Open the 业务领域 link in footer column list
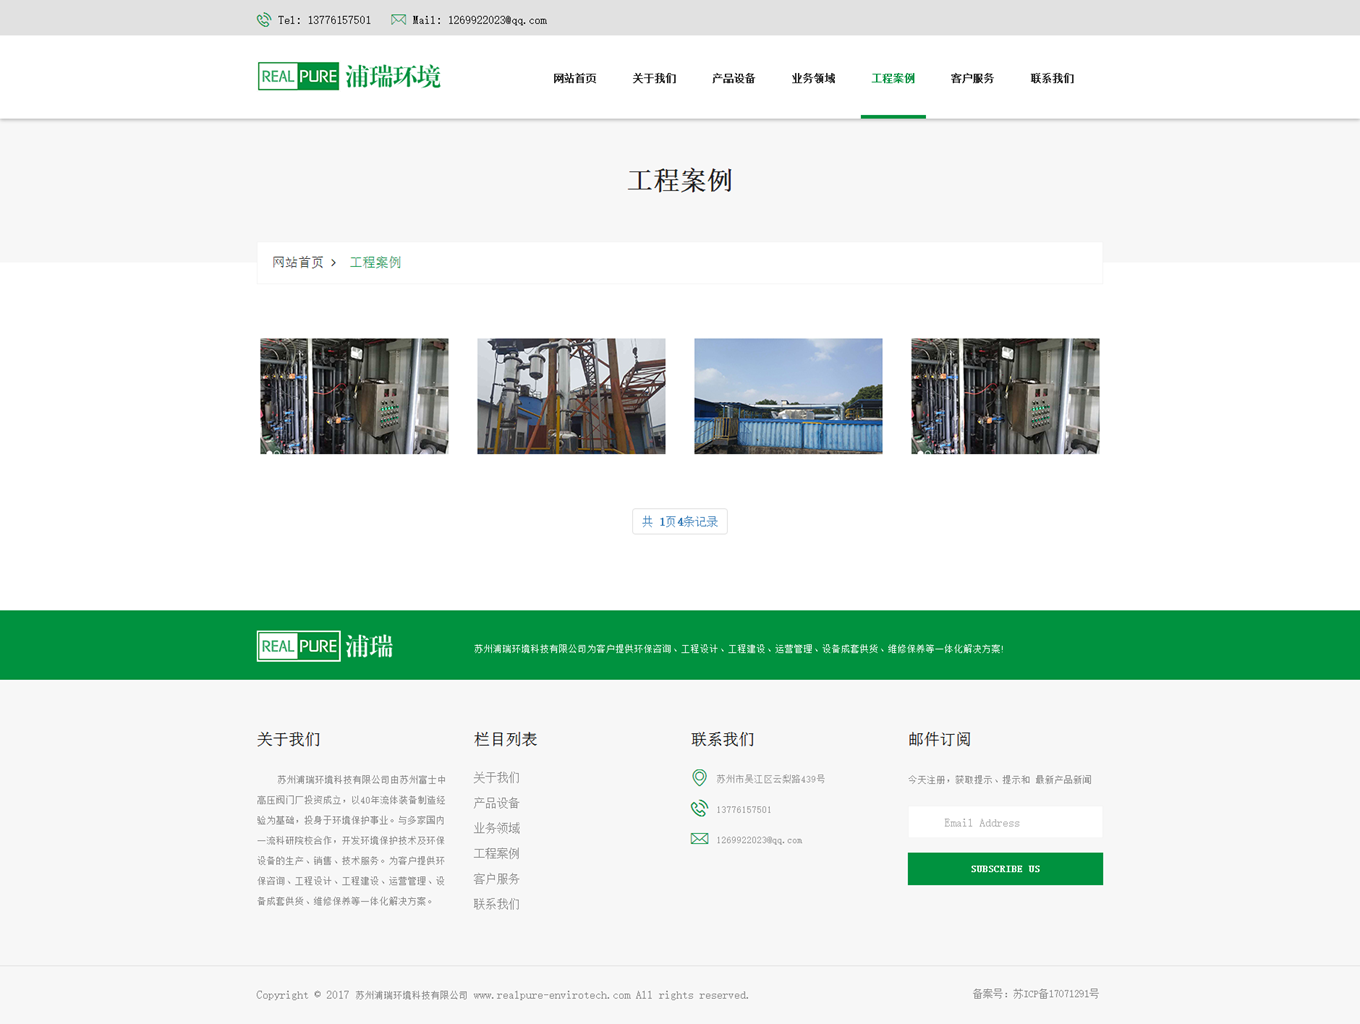 click(x=496, y=828)
